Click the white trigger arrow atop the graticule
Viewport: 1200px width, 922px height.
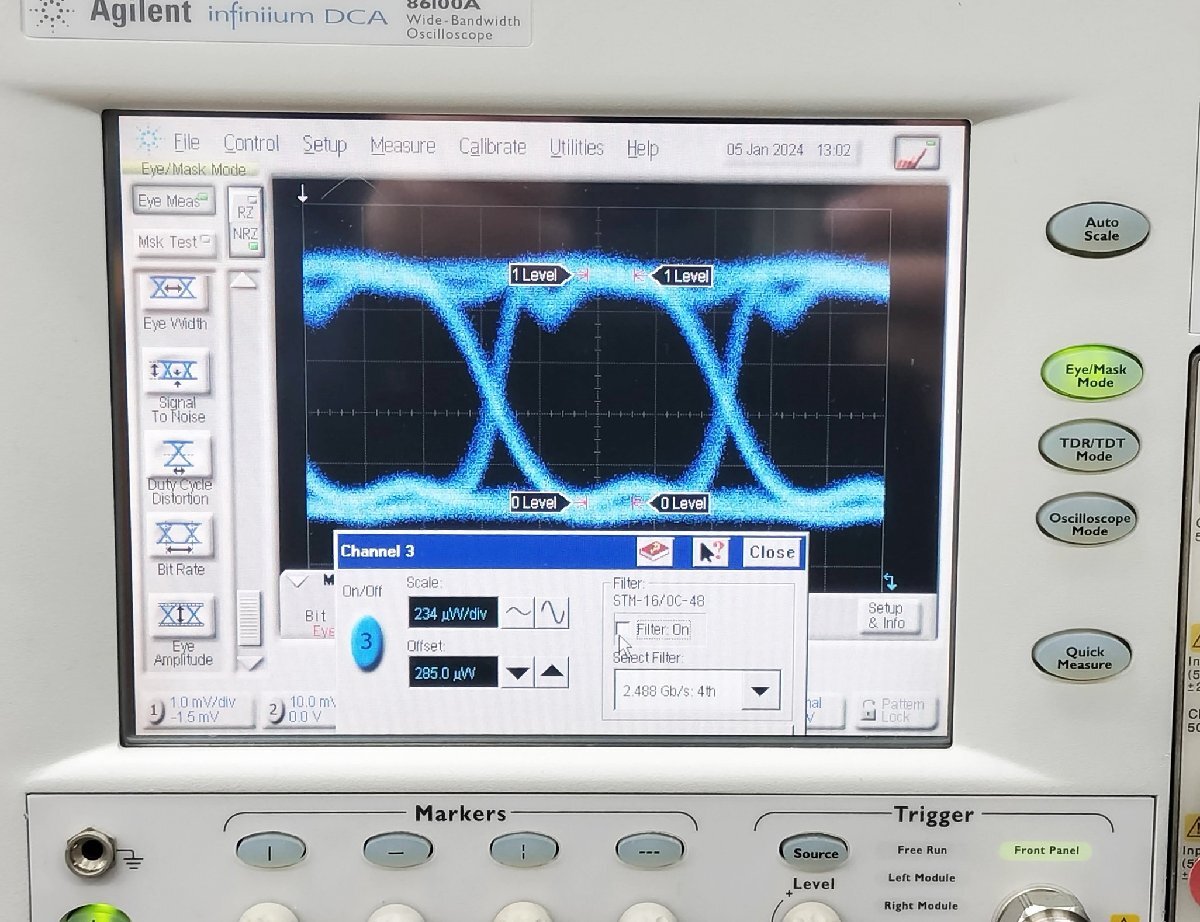tap(302, 194)
